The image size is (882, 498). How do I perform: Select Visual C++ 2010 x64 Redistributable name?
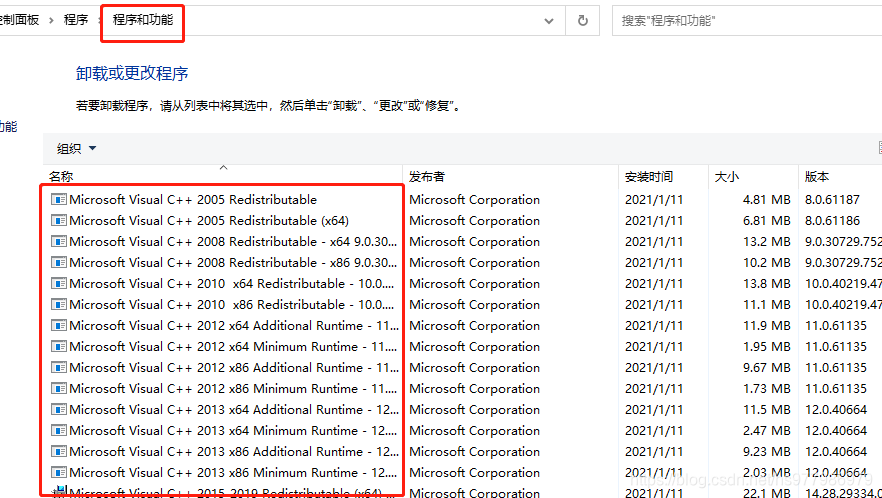231,283
